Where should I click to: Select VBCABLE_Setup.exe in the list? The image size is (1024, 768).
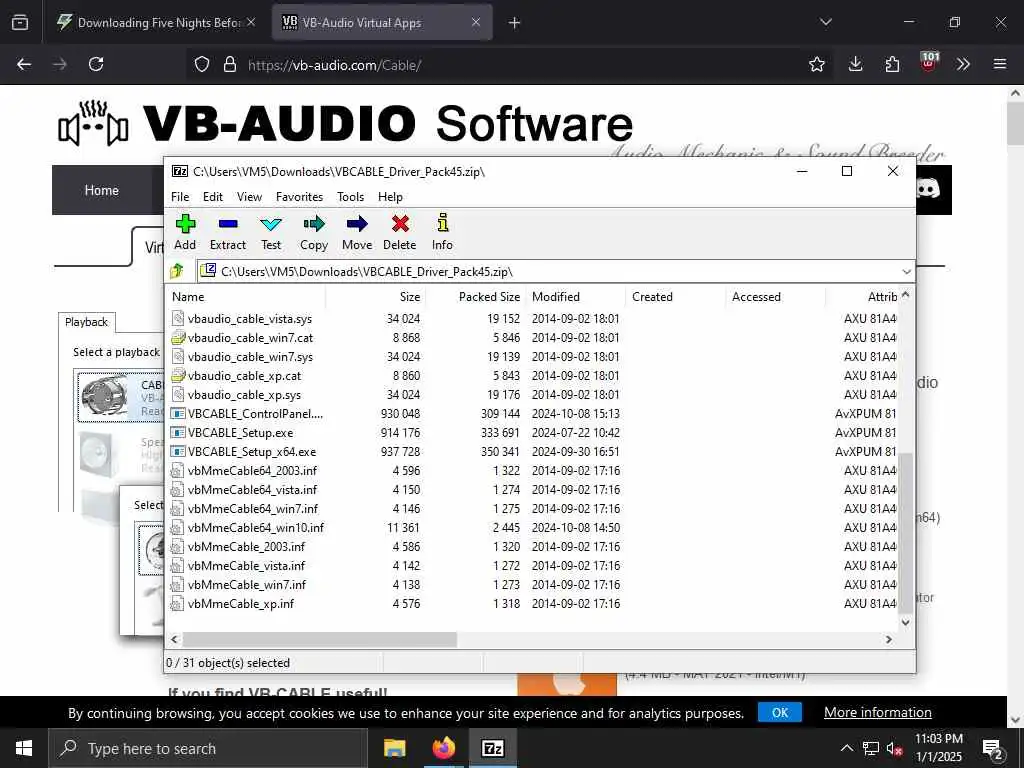click(x=240, y=432)
